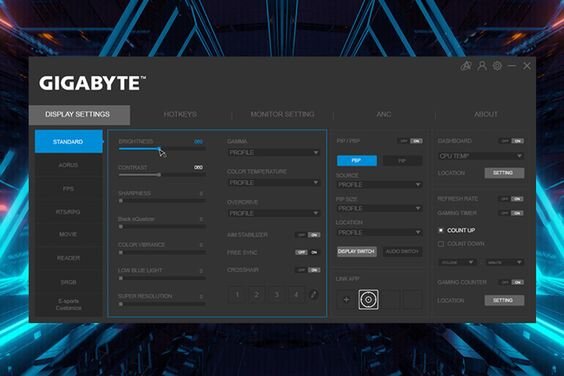Open the PIP Source dropdown
This screenshot has height=376, width=564.
point(379,185)
